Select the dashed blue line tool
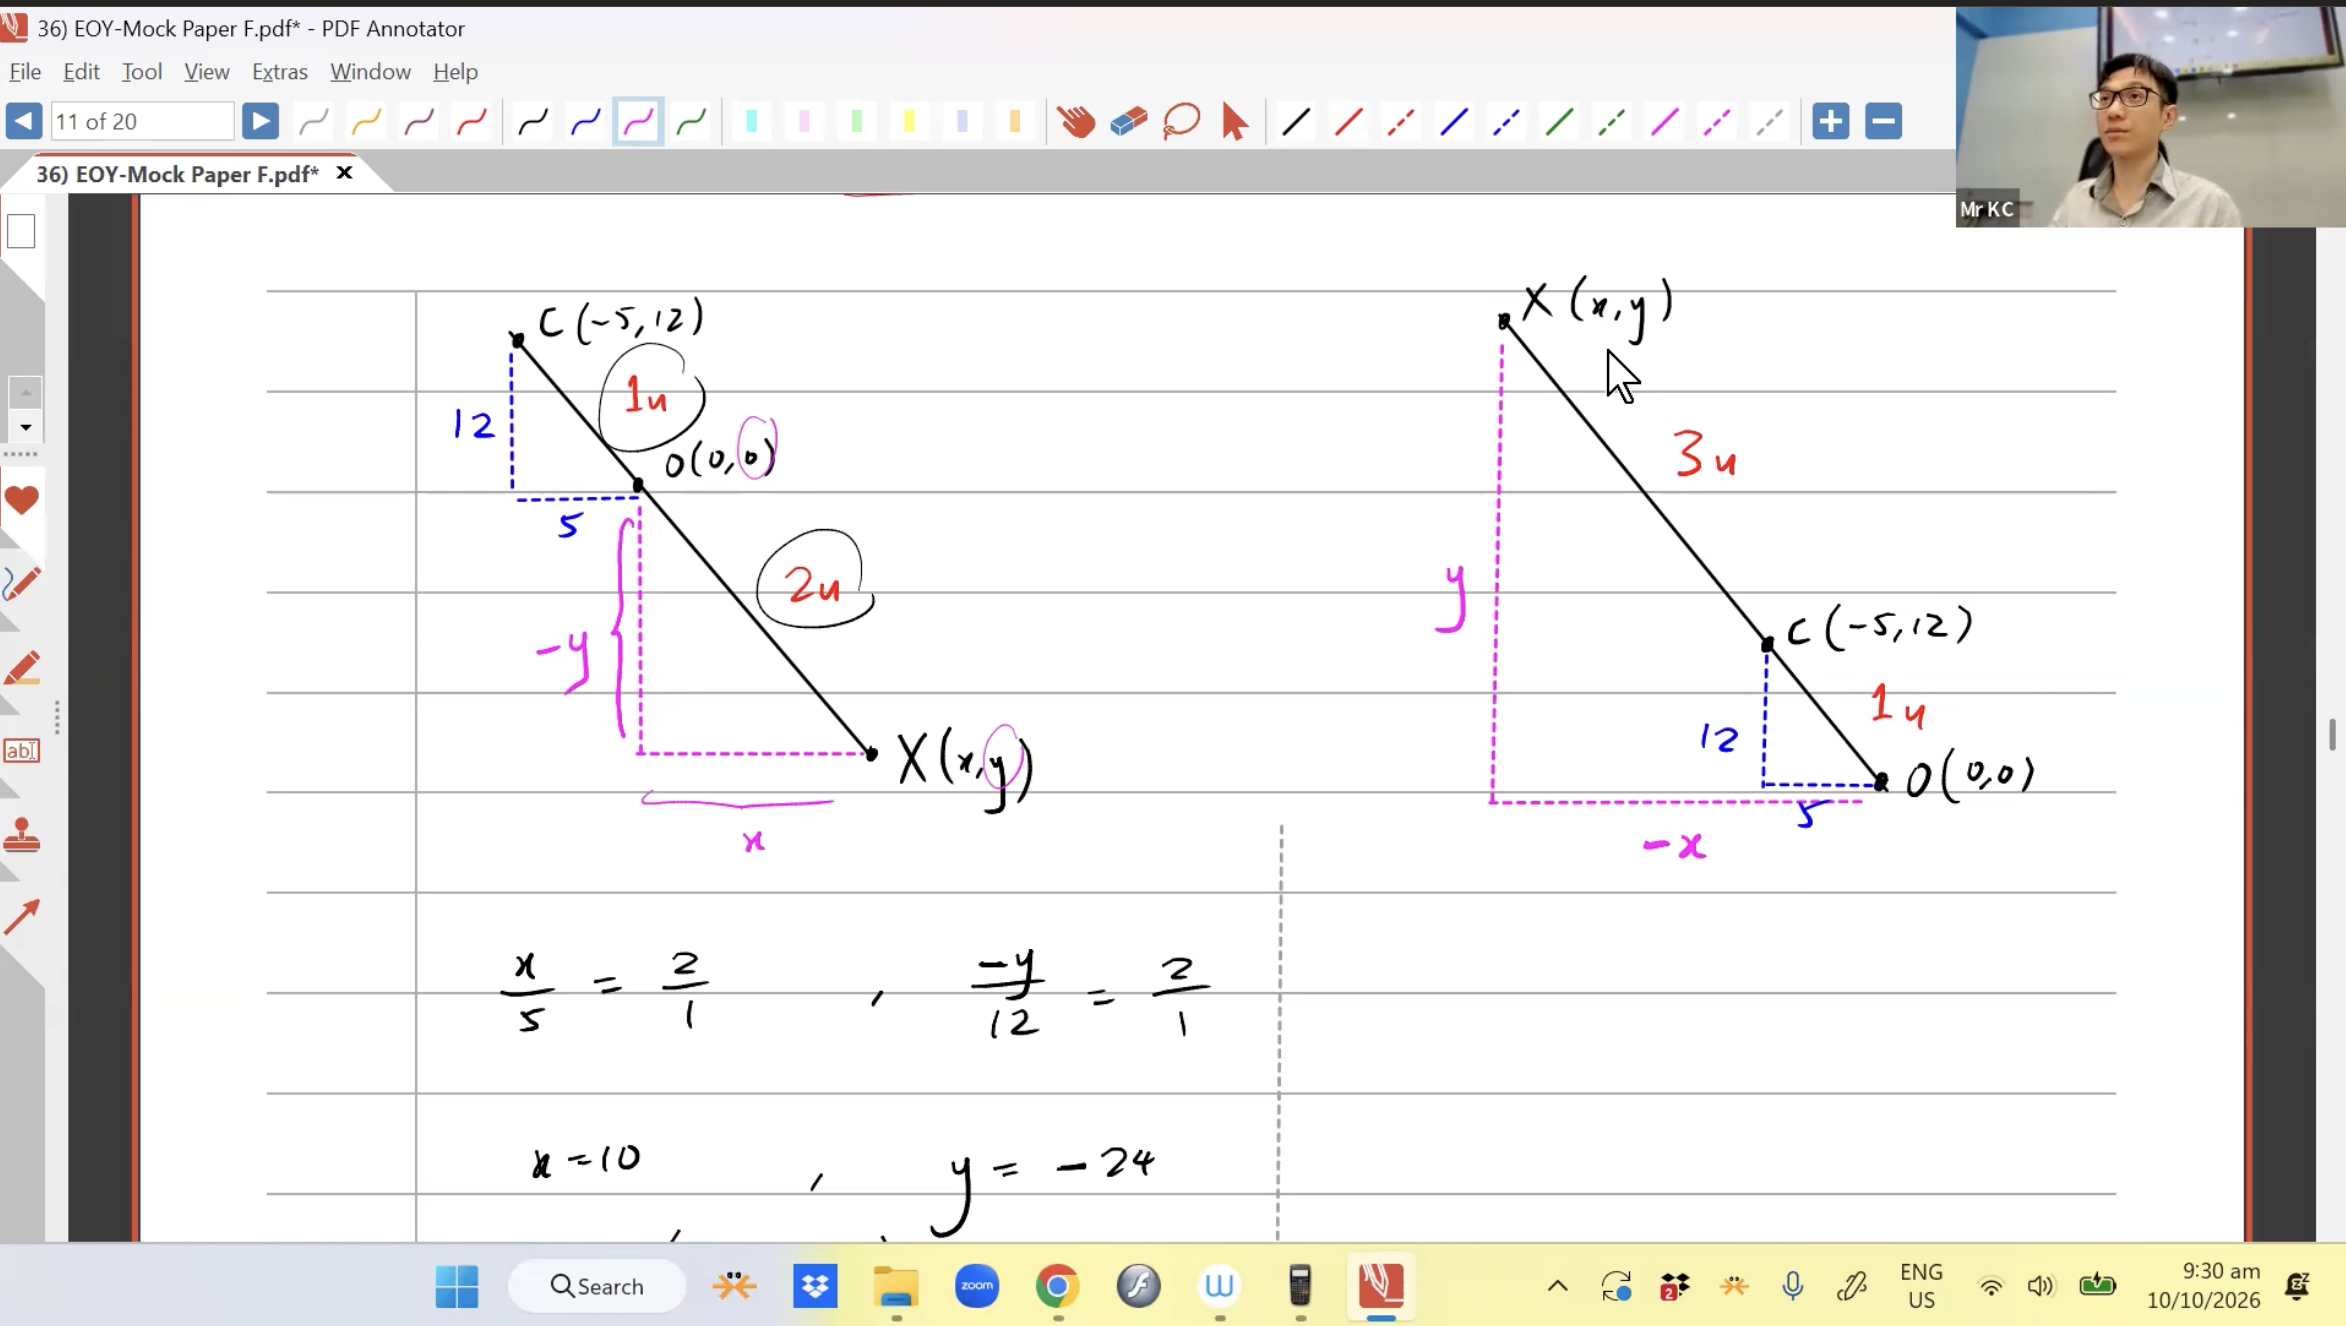Screen dimensions: 2346x1326 1506,122
